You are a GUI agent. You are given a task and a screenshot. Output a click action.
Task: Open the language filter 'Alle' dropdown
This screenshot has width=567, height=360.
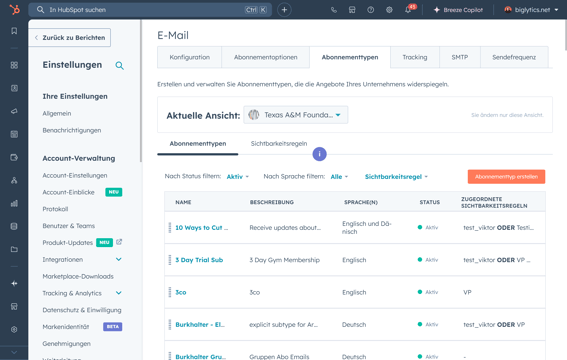click(339, 177)
